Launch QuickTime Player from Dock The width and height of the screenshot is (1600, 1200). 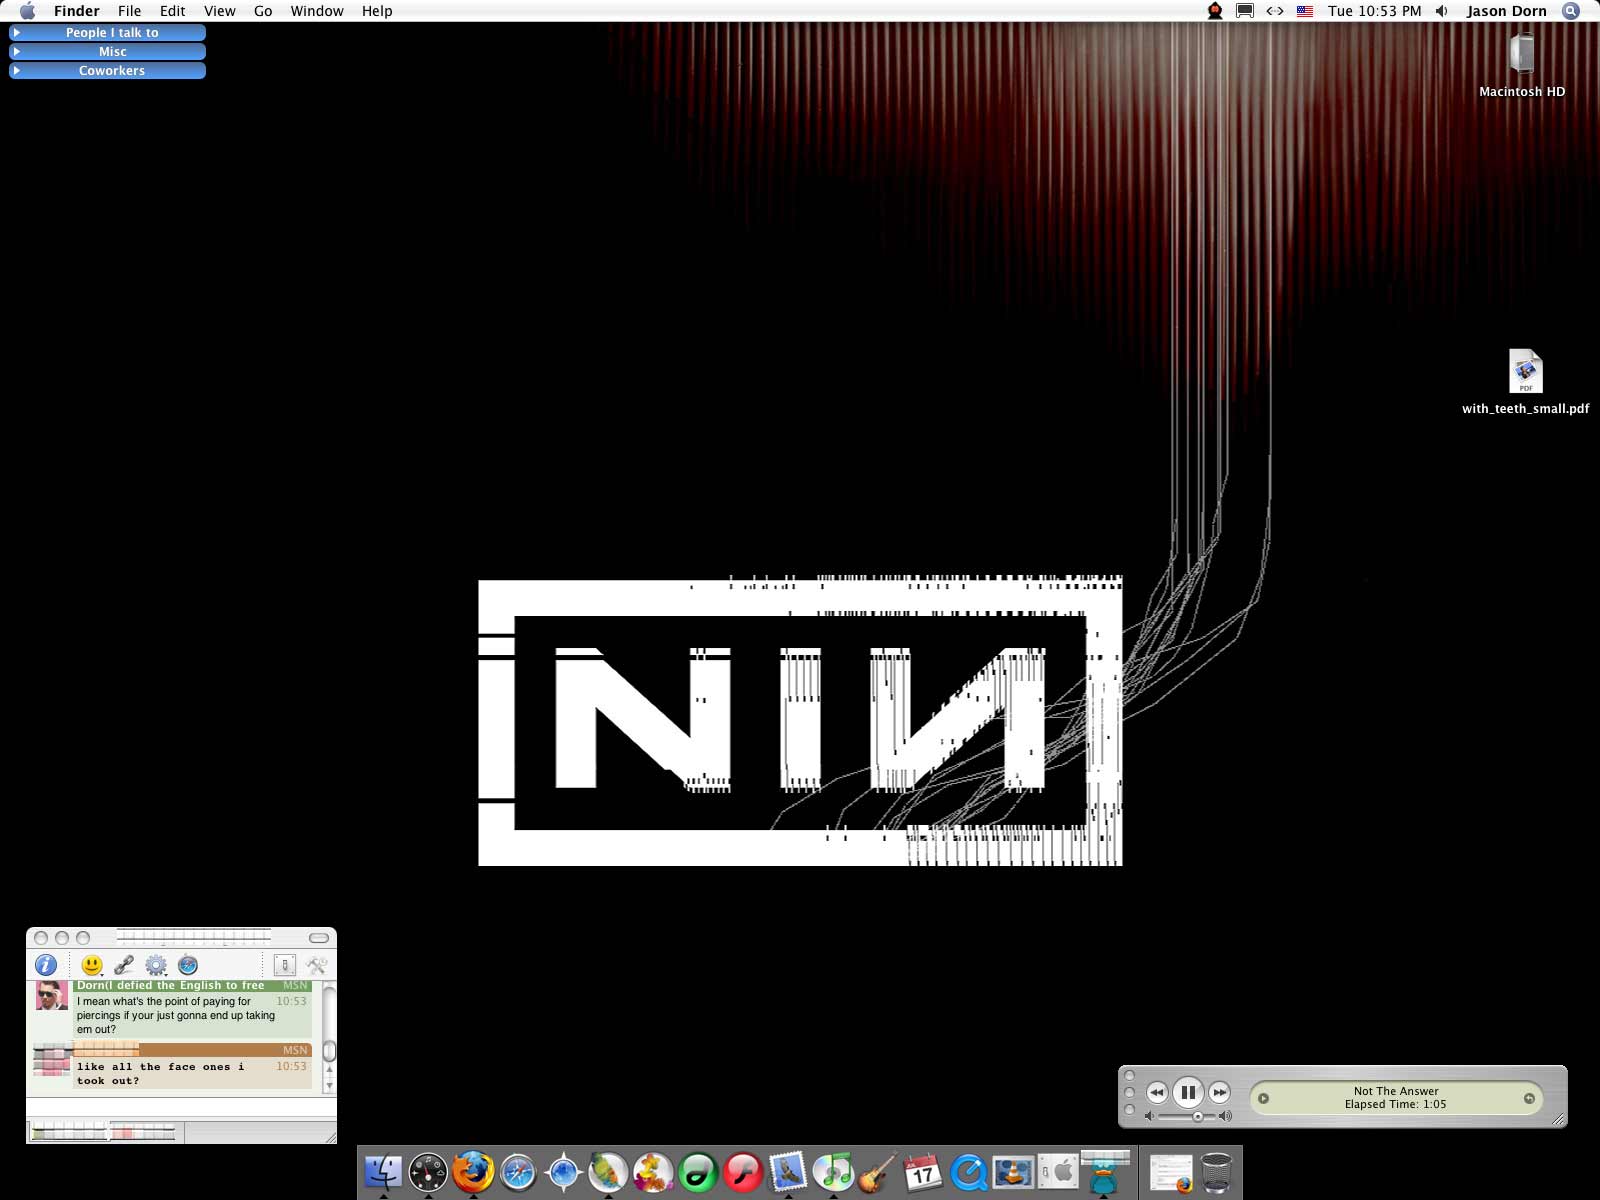coord(968,1171)
